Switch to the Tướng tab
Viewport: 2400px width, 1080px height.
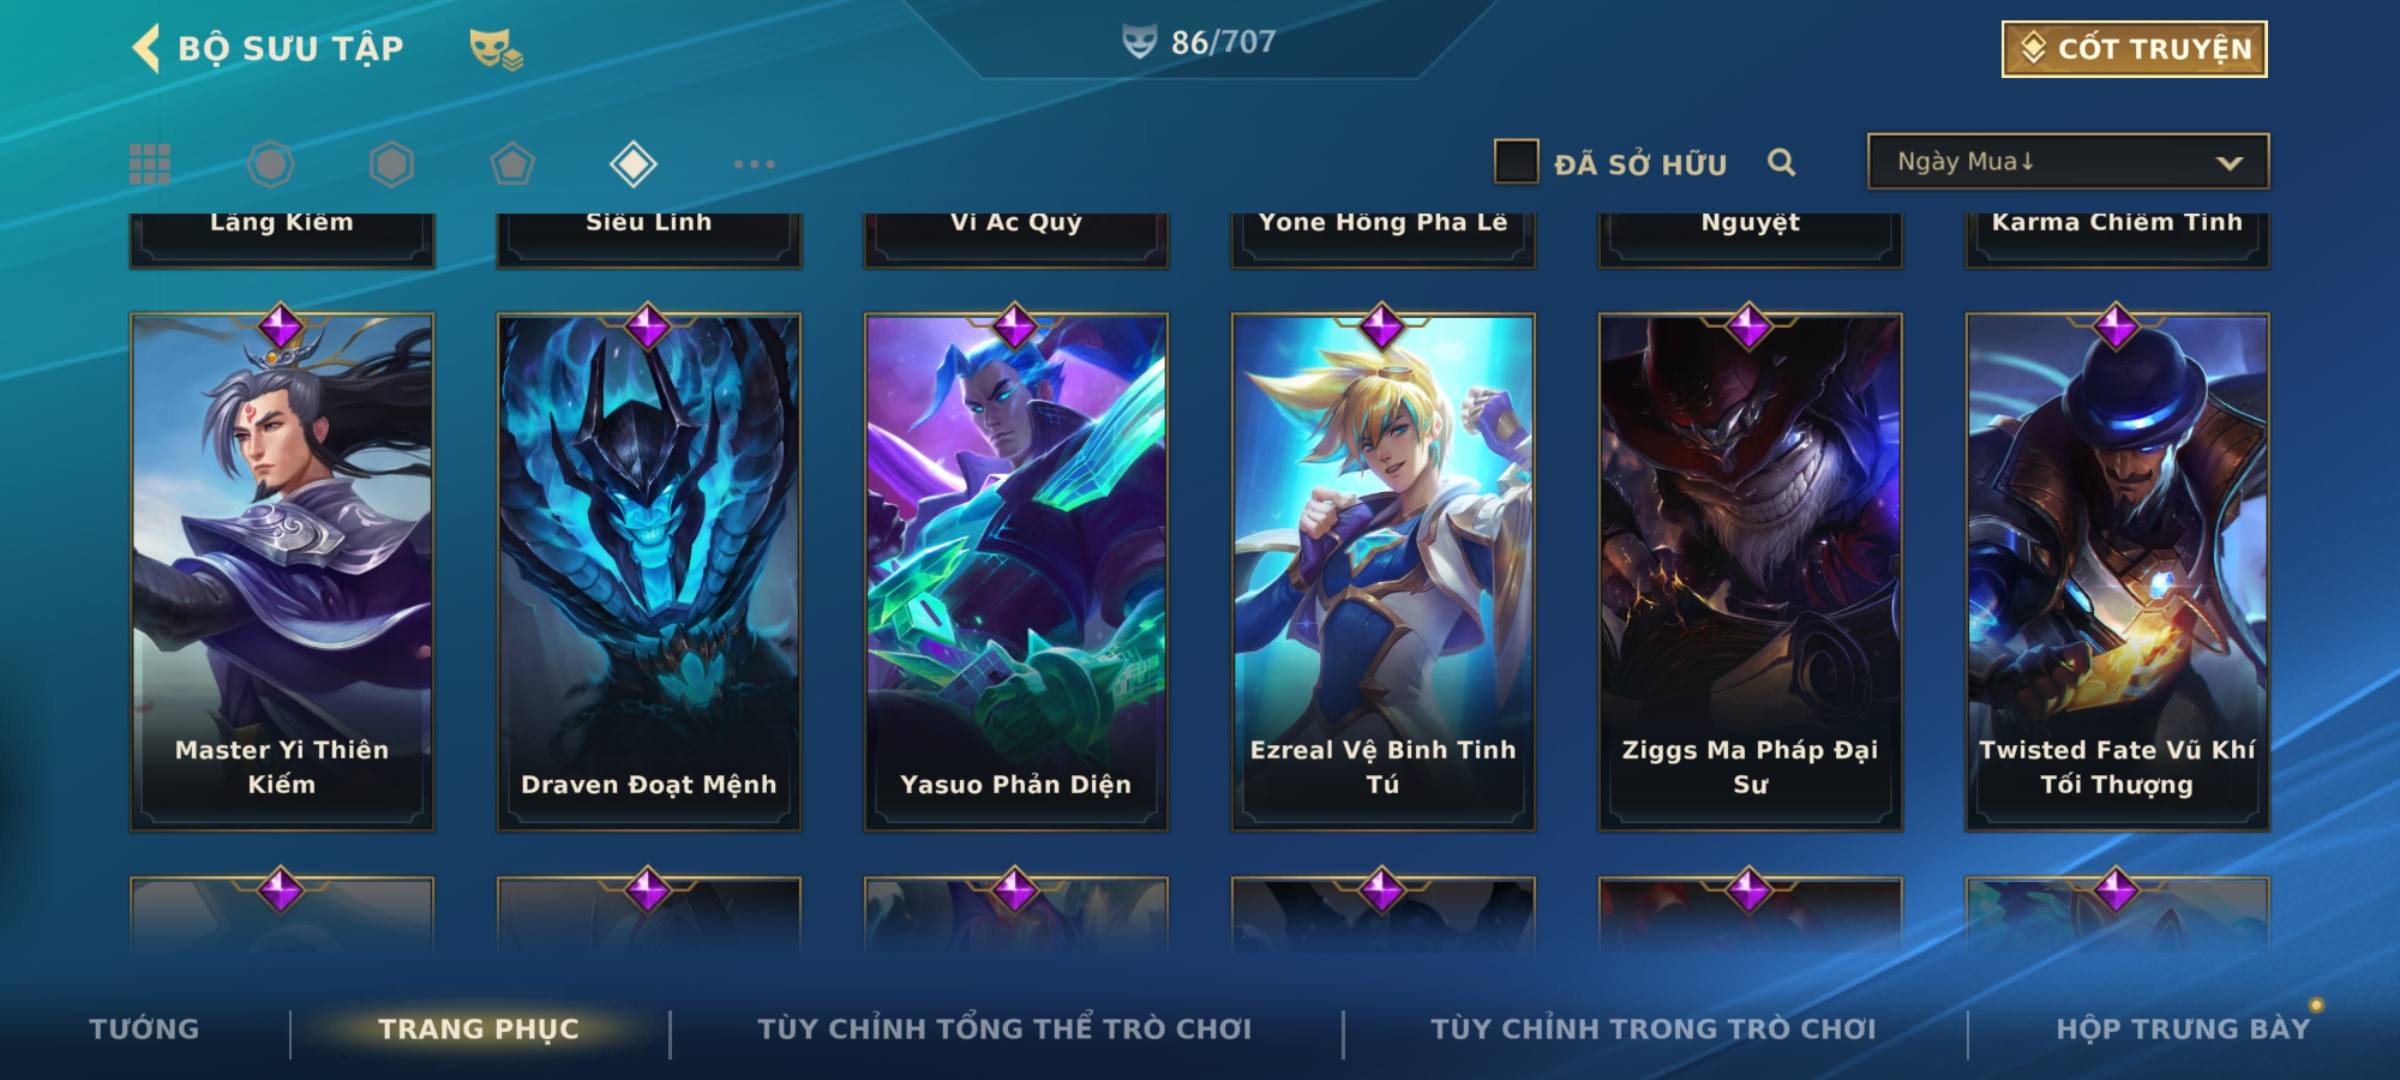pos(144,1029)
